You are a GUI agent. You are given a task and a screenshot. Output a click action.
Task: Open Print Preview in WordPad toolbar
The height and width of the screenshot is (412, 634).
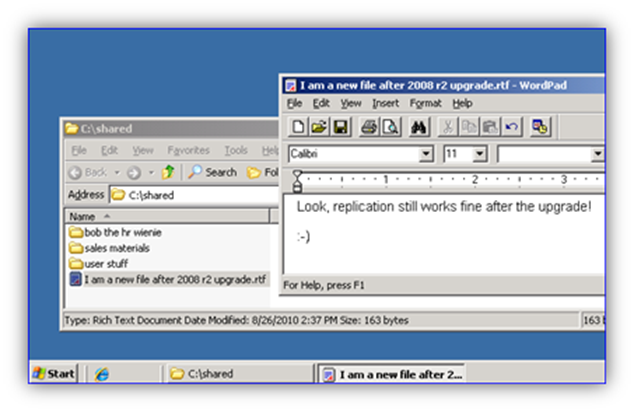[x=390, y=127]
